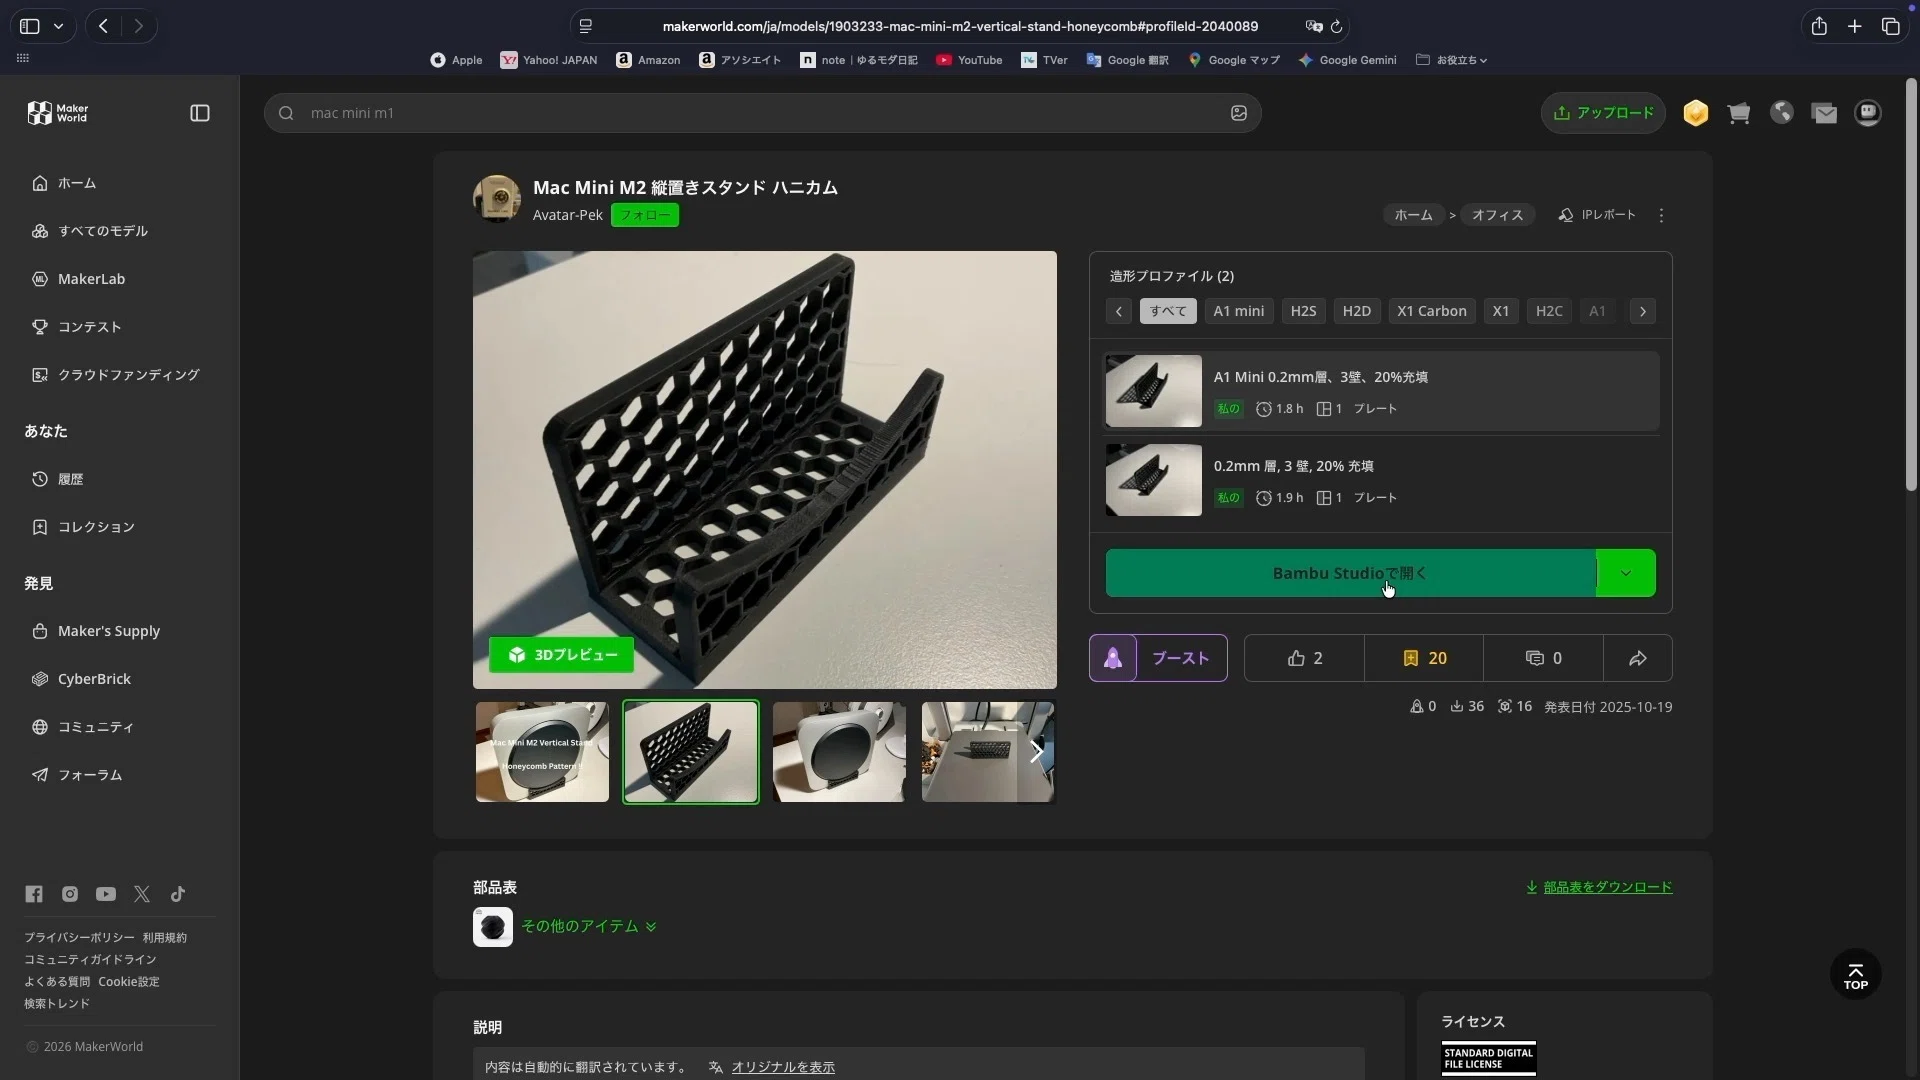The width and height of the screenshot is (1920, 1080).
Task: Click the アップロード button
Action: [x=1603, y=113]
